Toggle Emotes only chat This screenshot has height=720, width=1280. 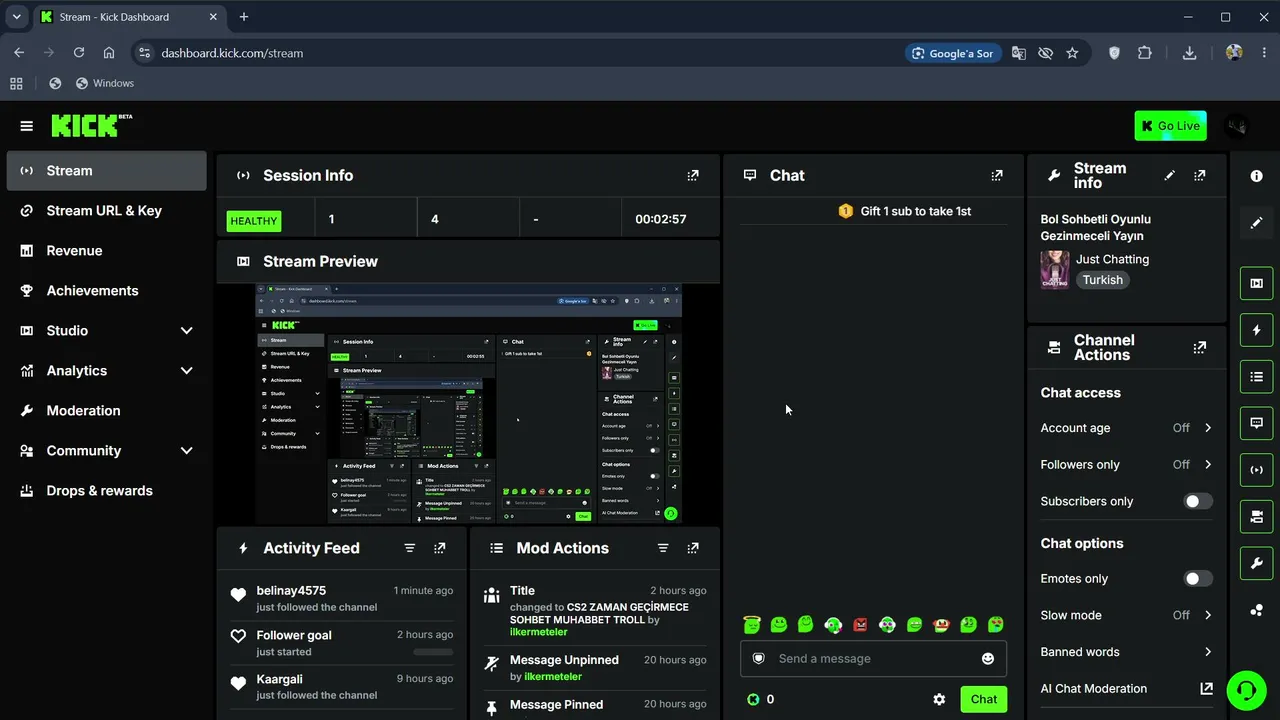pos(1198,578)
